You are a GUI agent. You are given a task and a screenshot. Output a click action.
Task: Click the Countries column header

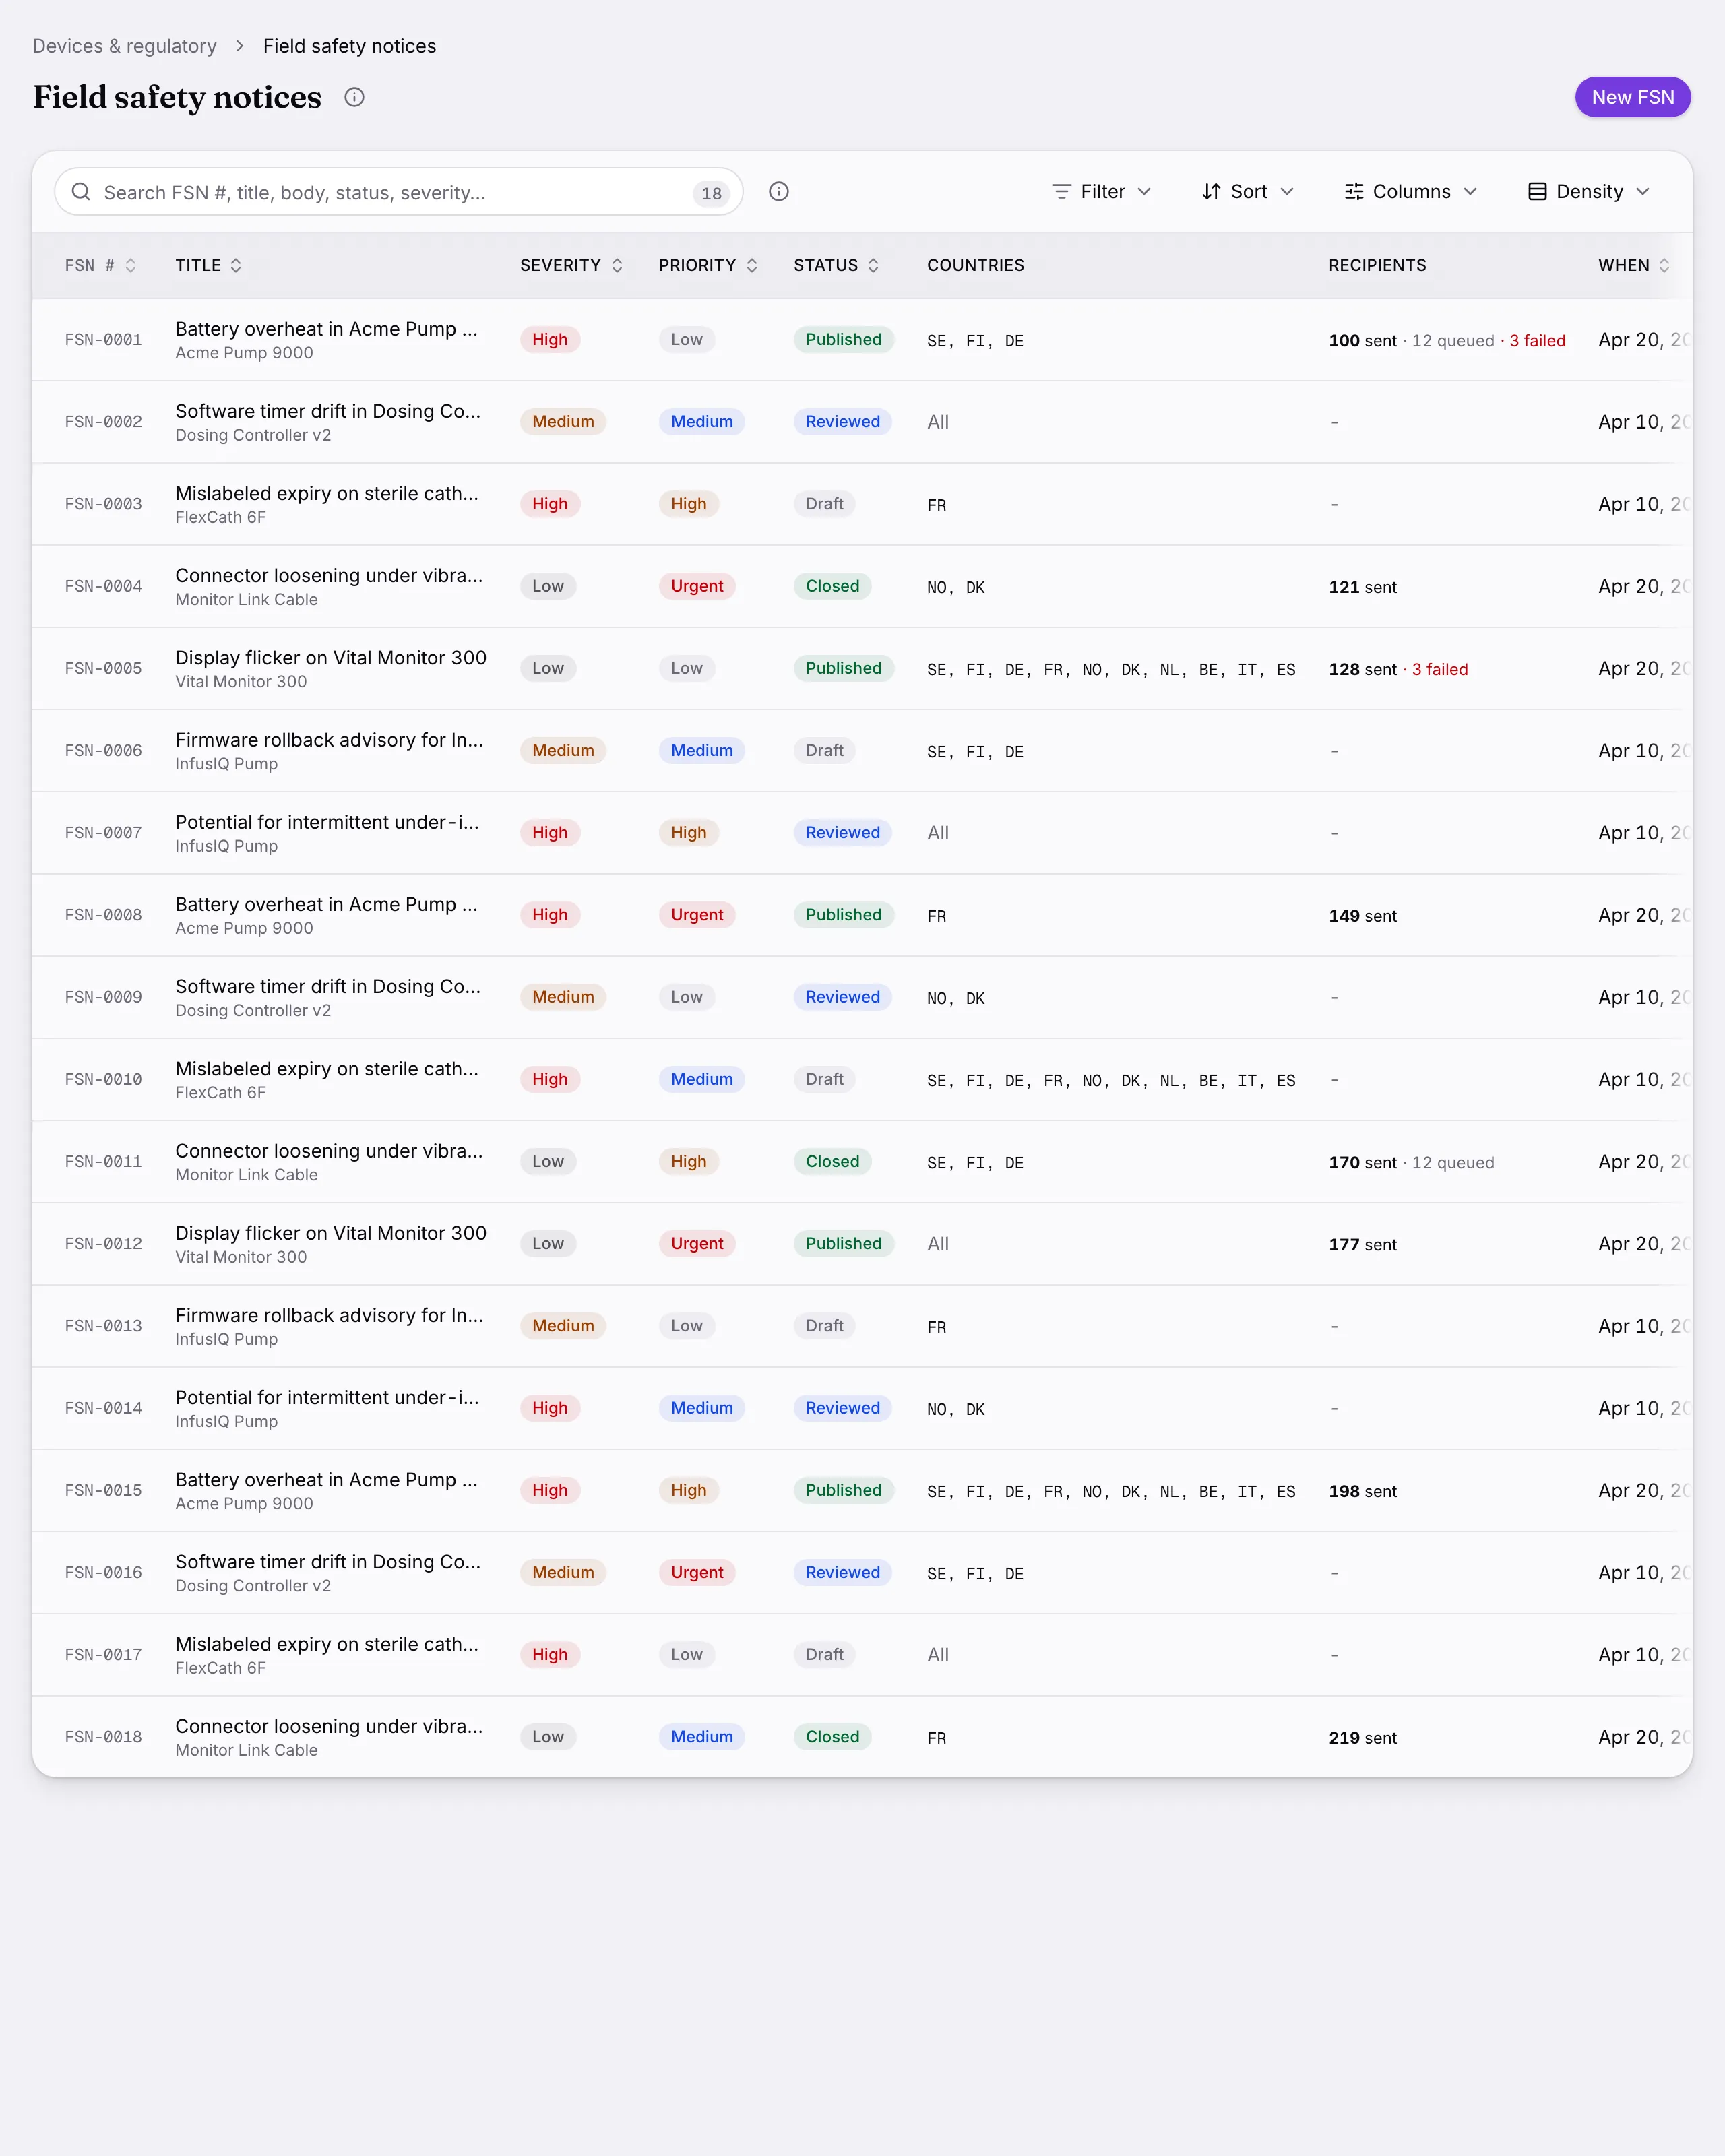975,265
